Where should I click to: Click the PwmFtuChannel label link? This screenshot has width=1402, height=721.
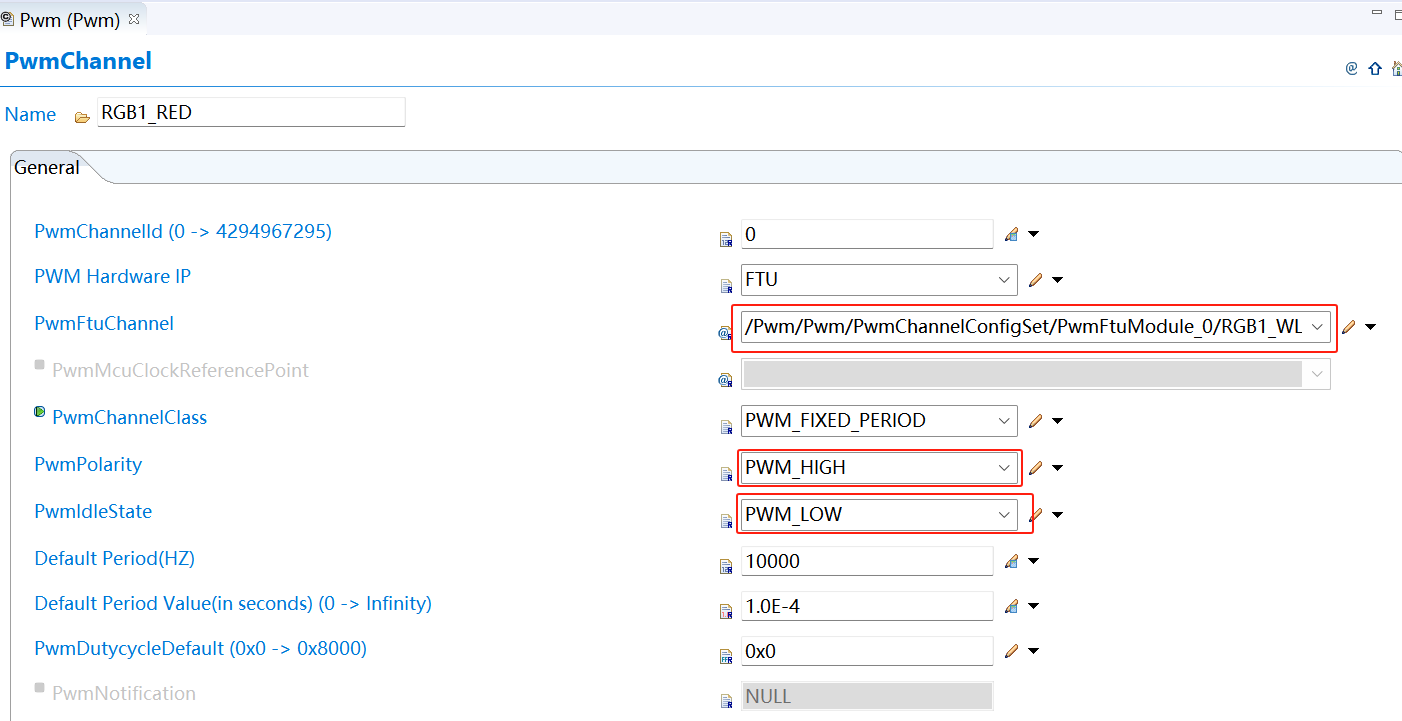coord(104,323)
